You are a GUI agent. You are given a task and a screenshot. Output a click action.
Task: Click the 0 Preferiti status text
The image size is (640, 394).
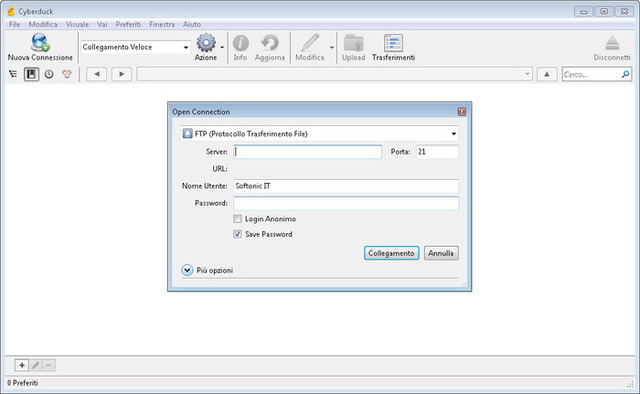point(22,383)
